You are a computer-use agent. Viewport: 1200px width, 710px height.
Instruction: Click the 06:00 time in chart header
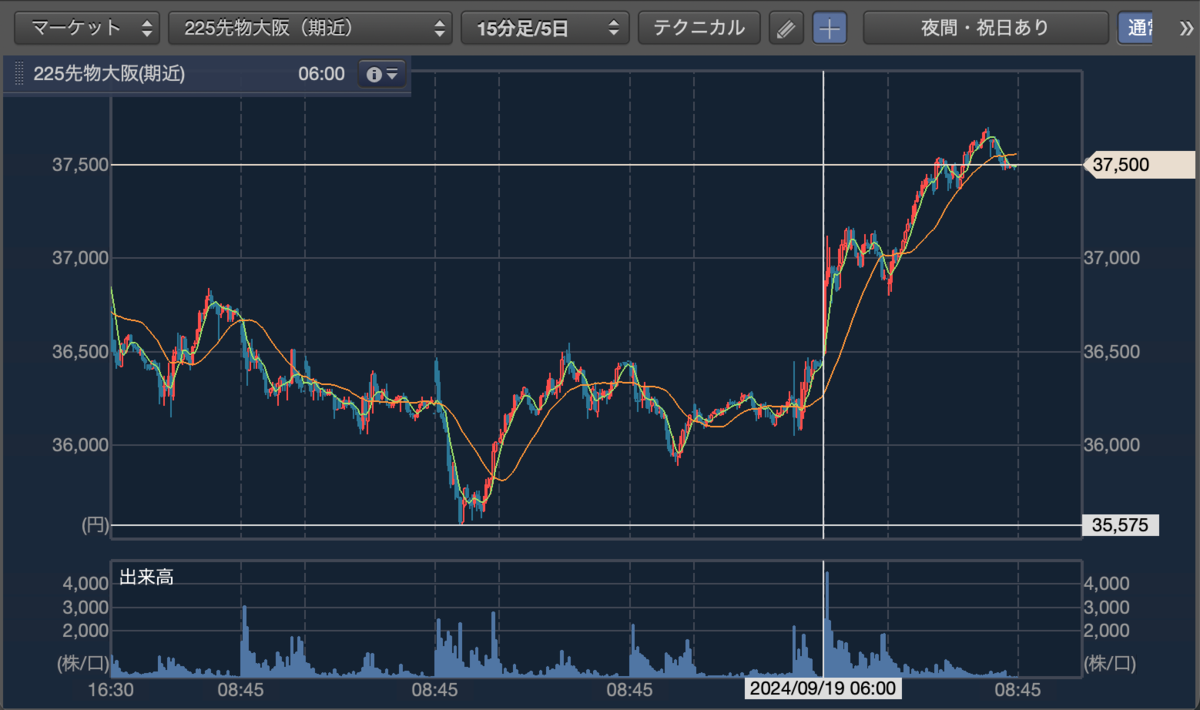pos(321,74)
